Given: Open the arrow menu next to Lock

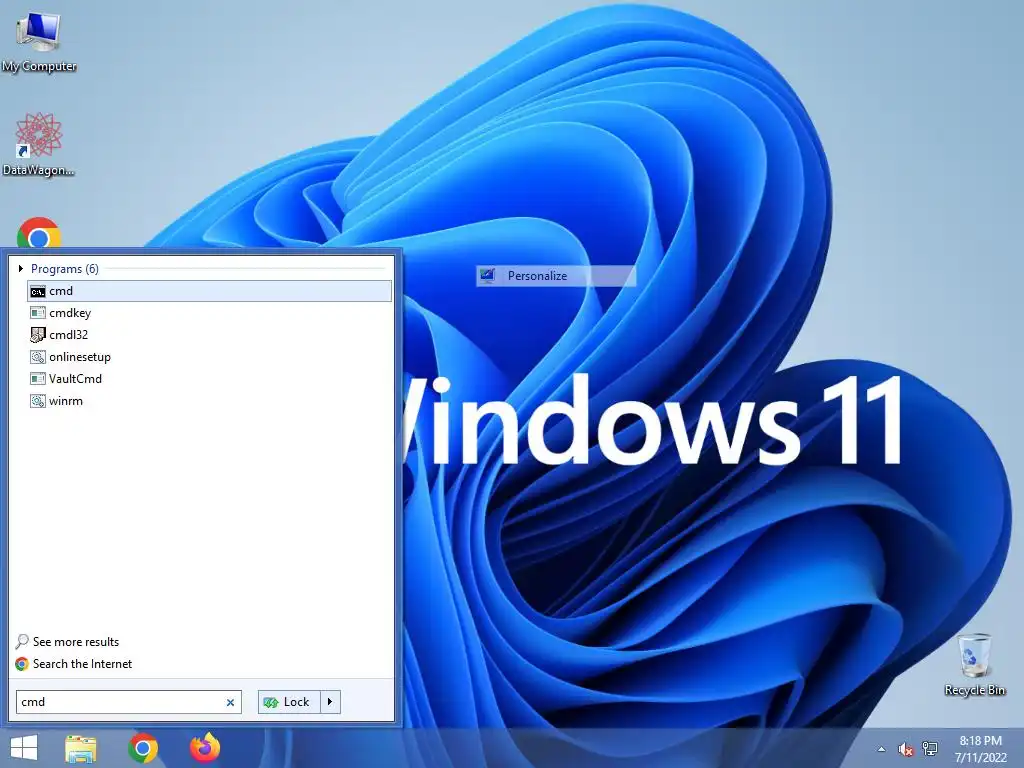Looking at the screenshot, I should click(x=330, y=702).
